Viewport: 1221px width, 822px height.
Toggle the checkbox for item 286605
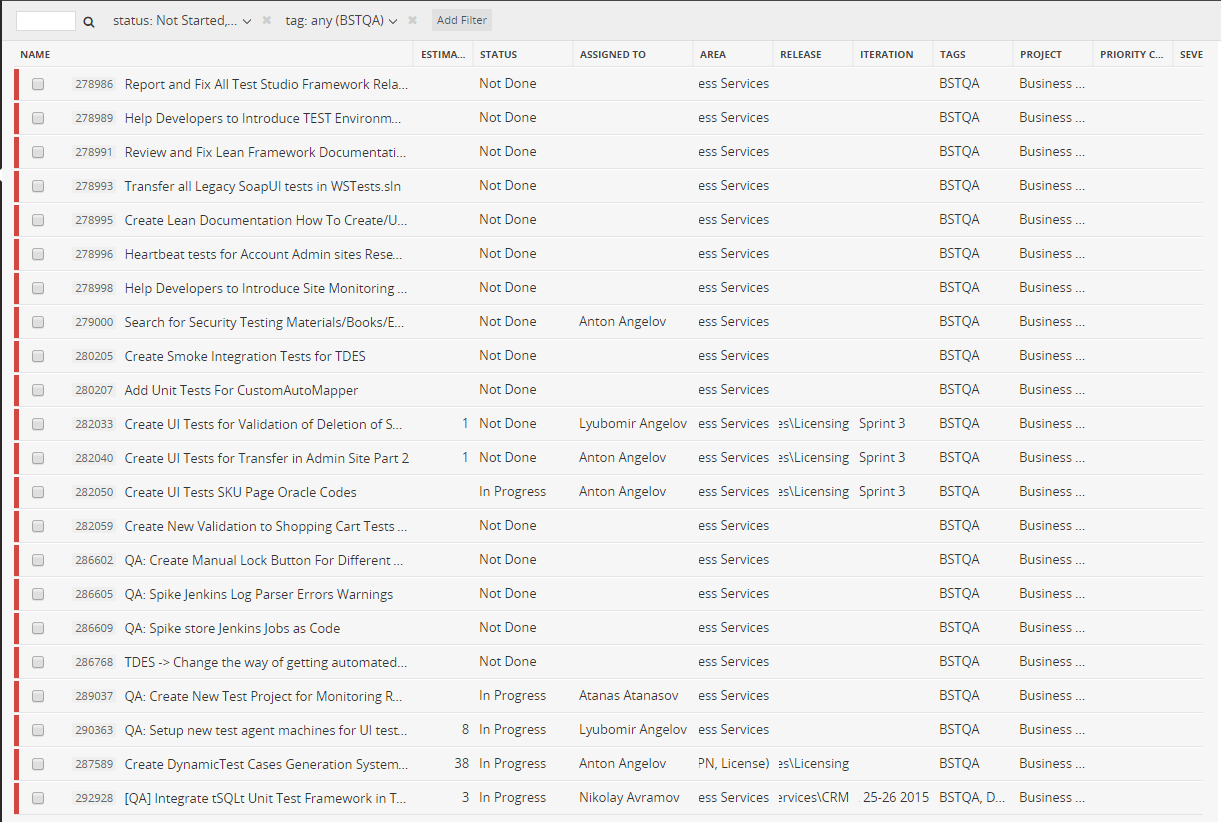38,595
